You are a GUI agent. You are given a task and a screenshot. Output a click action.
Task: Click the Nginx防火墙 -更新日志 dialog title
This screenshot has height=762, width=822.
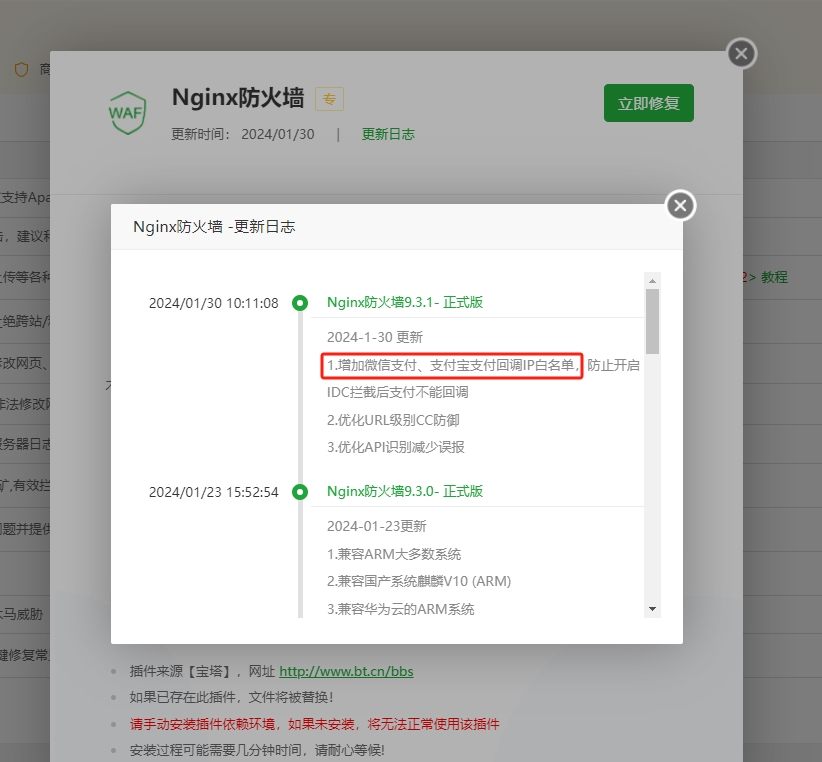click(214, 226)
